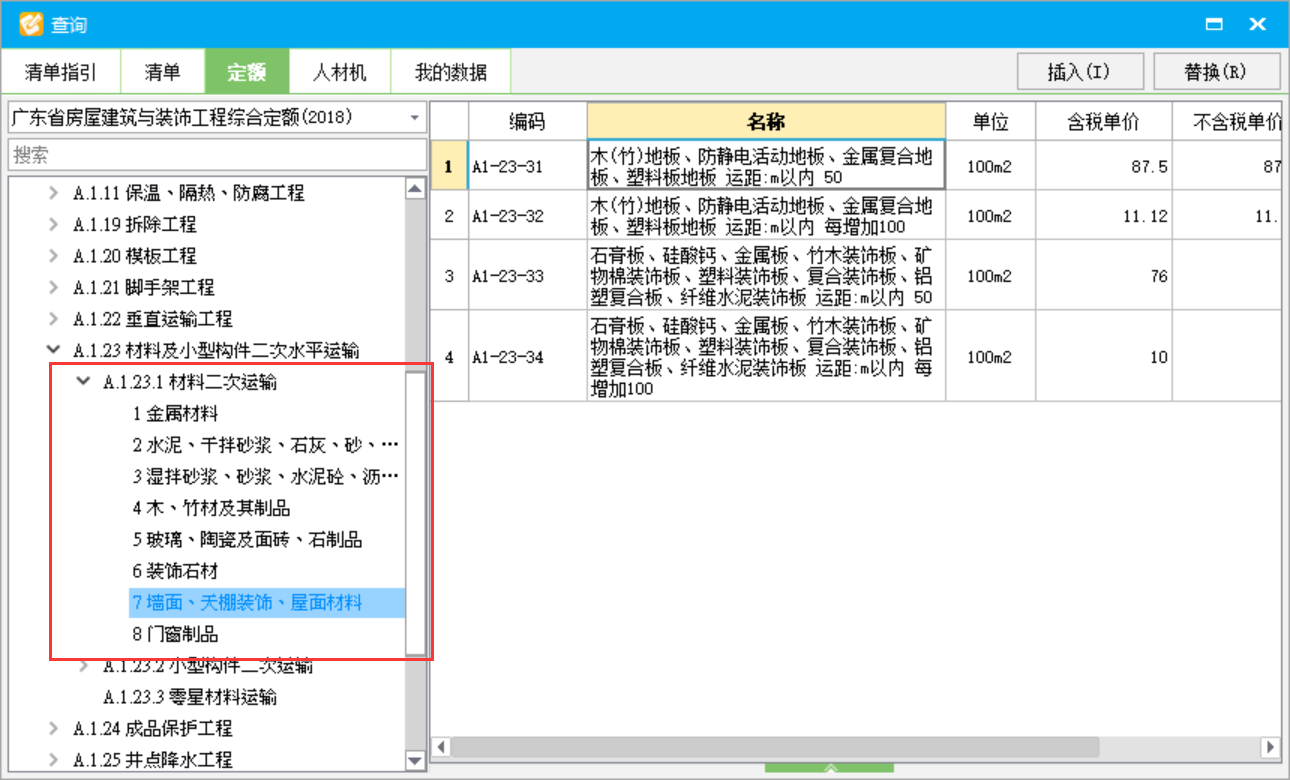The height and width of the screenshot is (780, 1290).
Task: Click the table horizontal scrollbar left arrow
Action: tap(441, 747)
